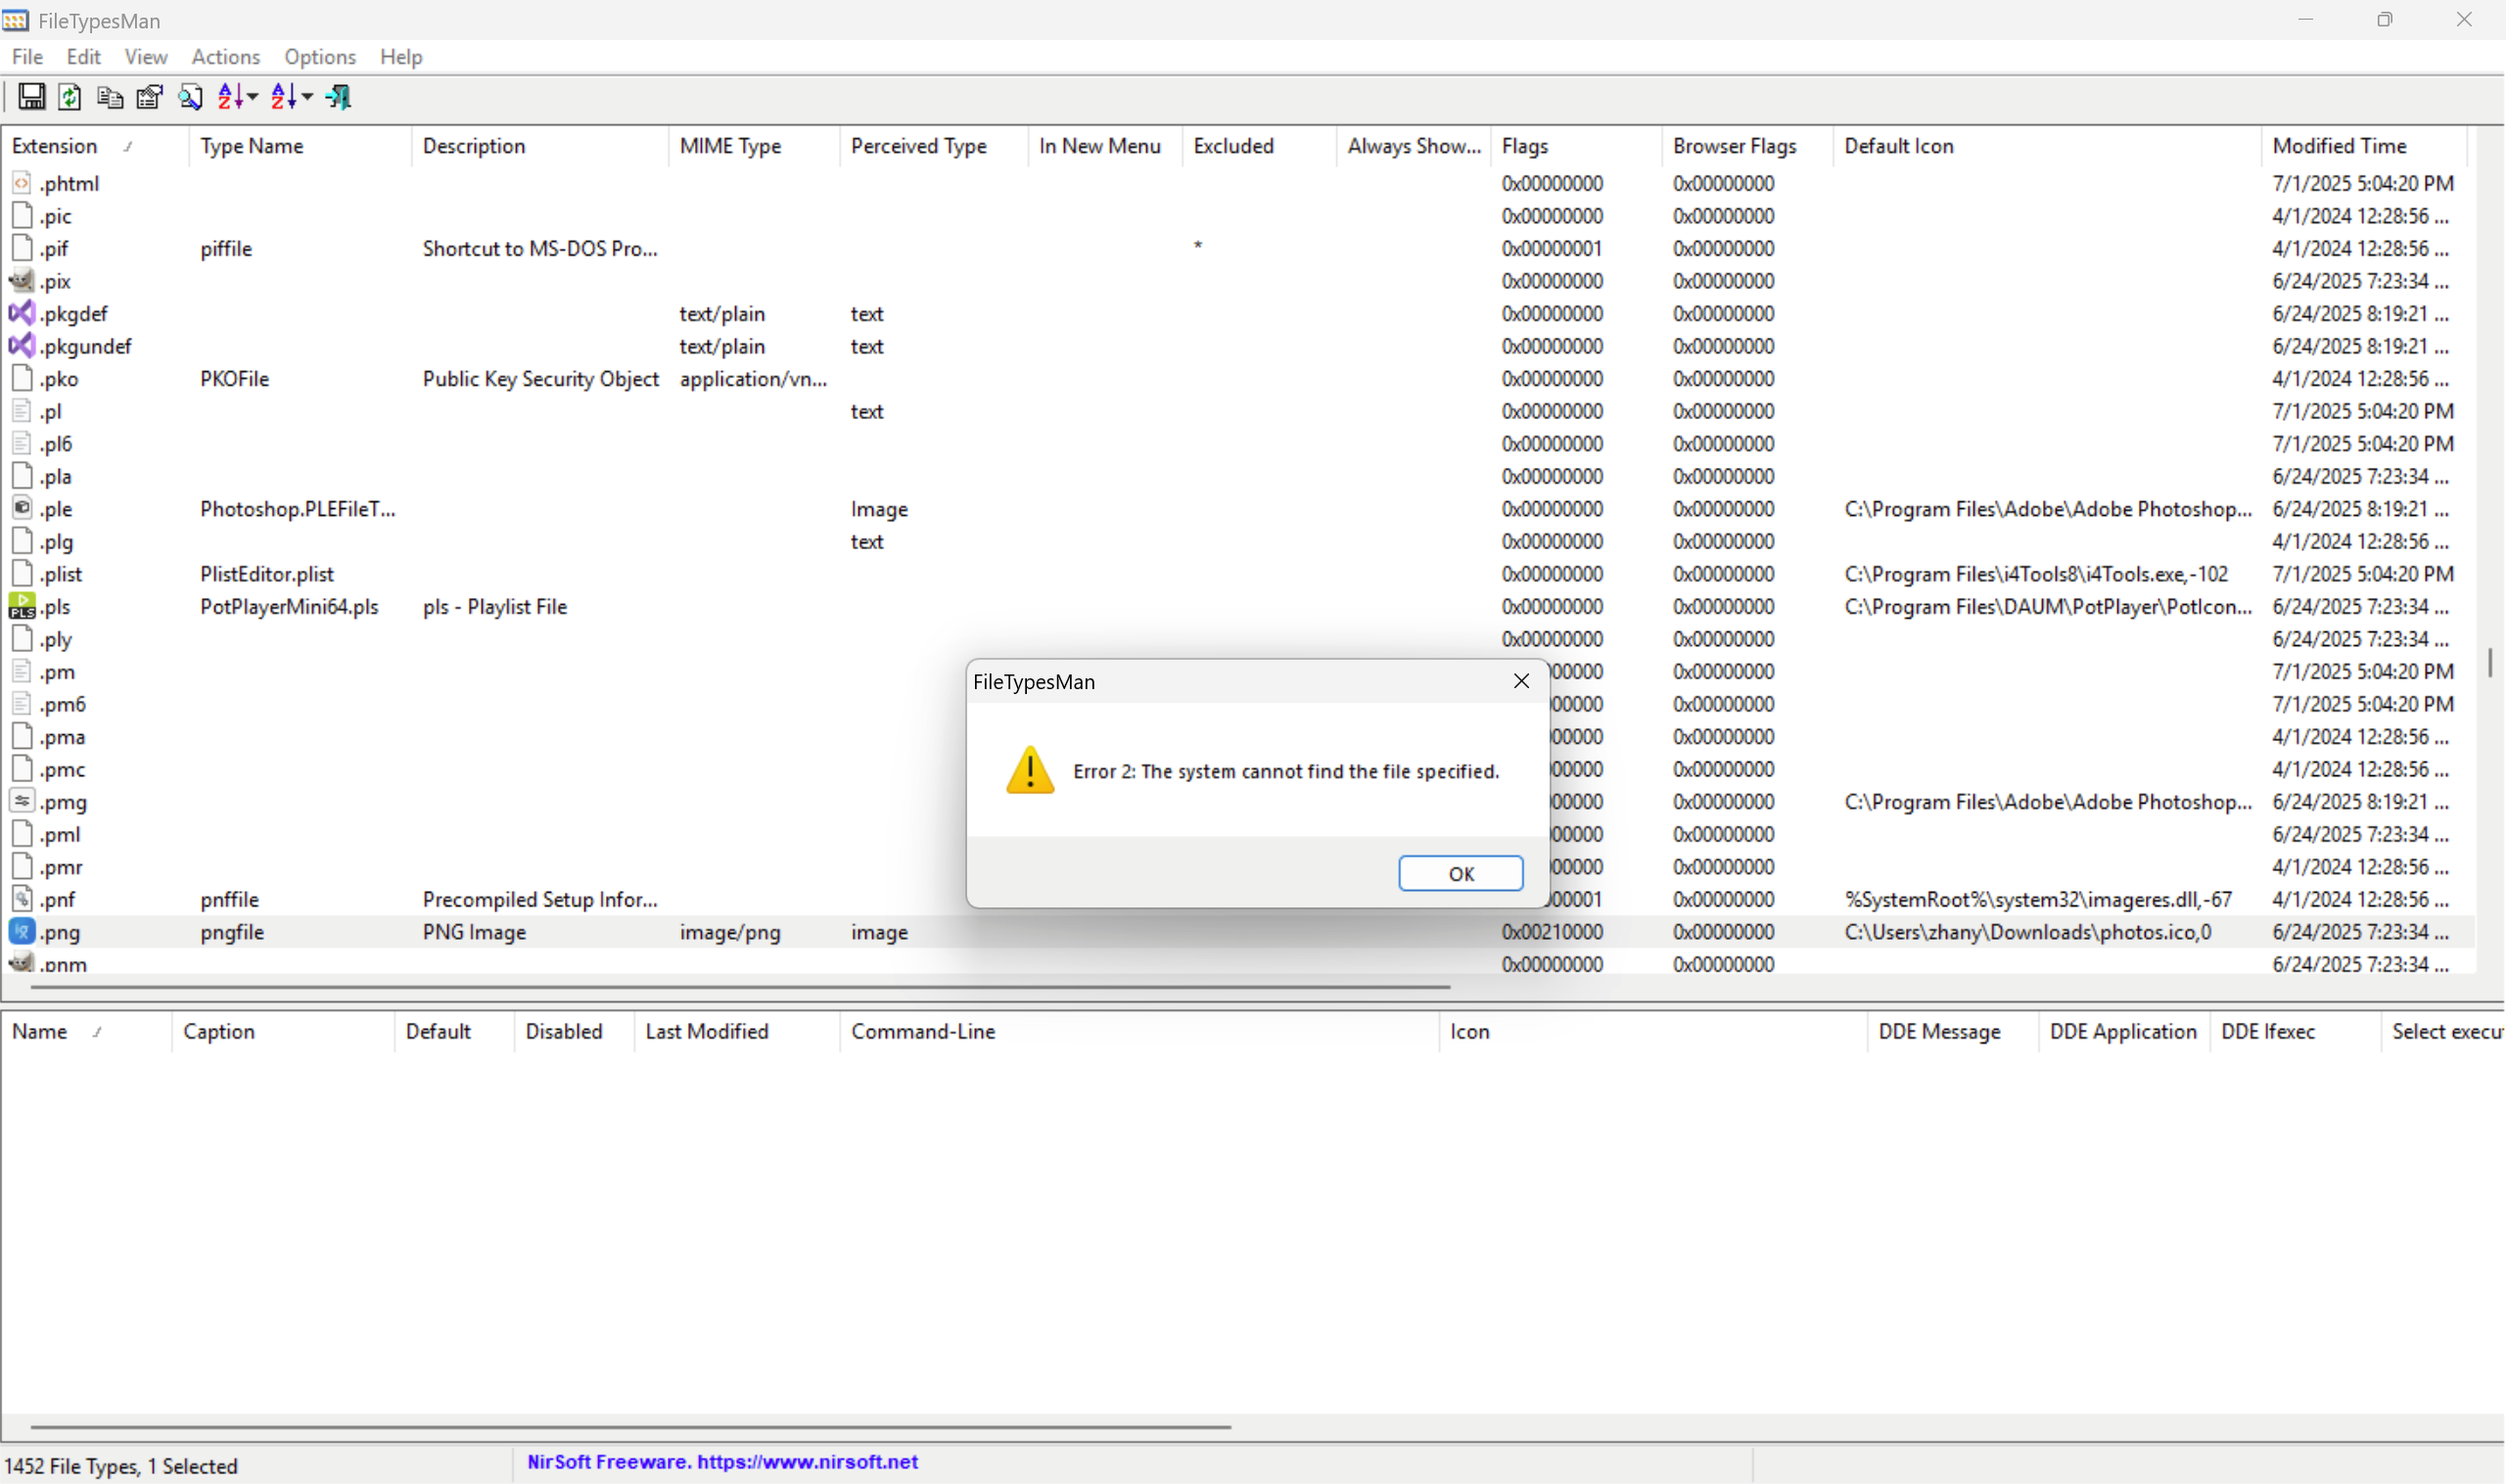Click the warning icon in the error dialog
This screenshot has width=2506, height=1484.
1030,770
